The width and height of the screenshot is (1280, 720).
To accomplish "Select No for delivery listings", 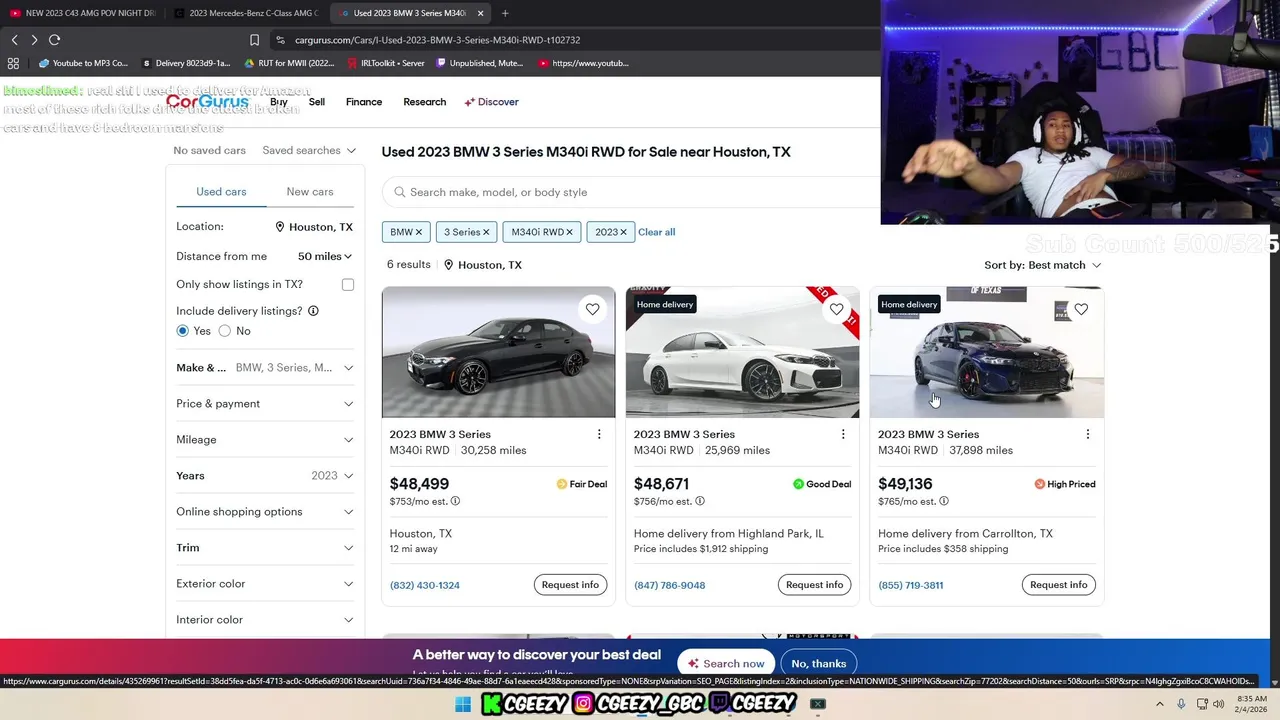I will [225, 331].
